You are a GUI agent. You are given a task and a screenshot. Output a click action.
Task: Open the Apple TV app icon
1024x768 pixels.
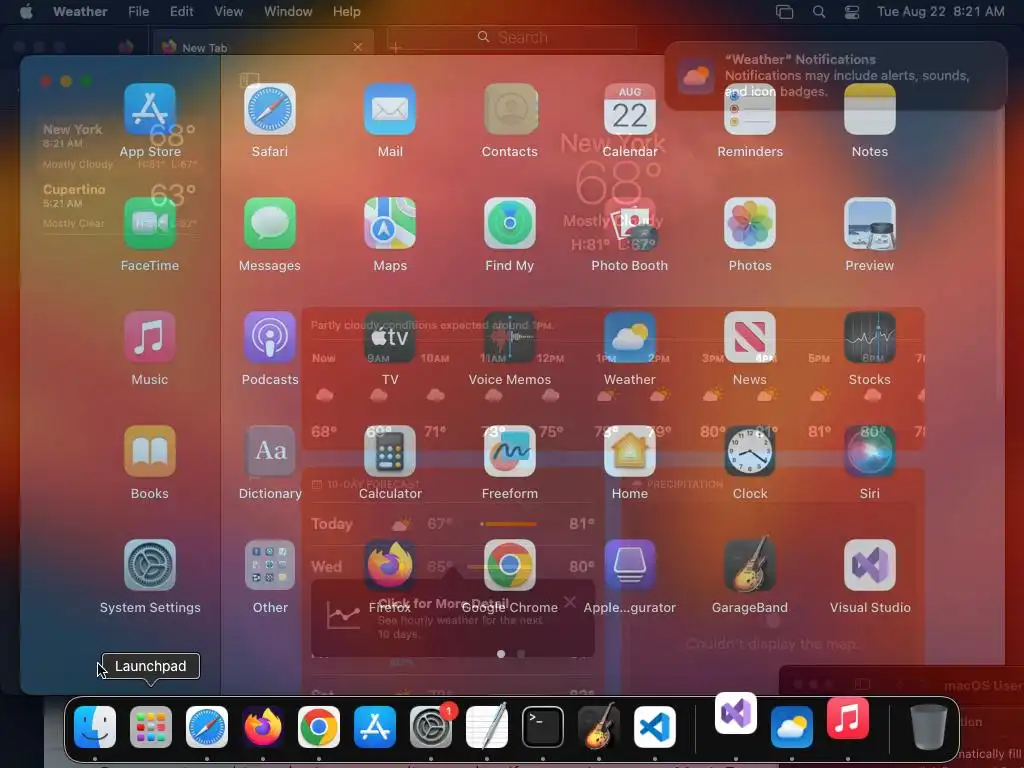tap(390, 337)
